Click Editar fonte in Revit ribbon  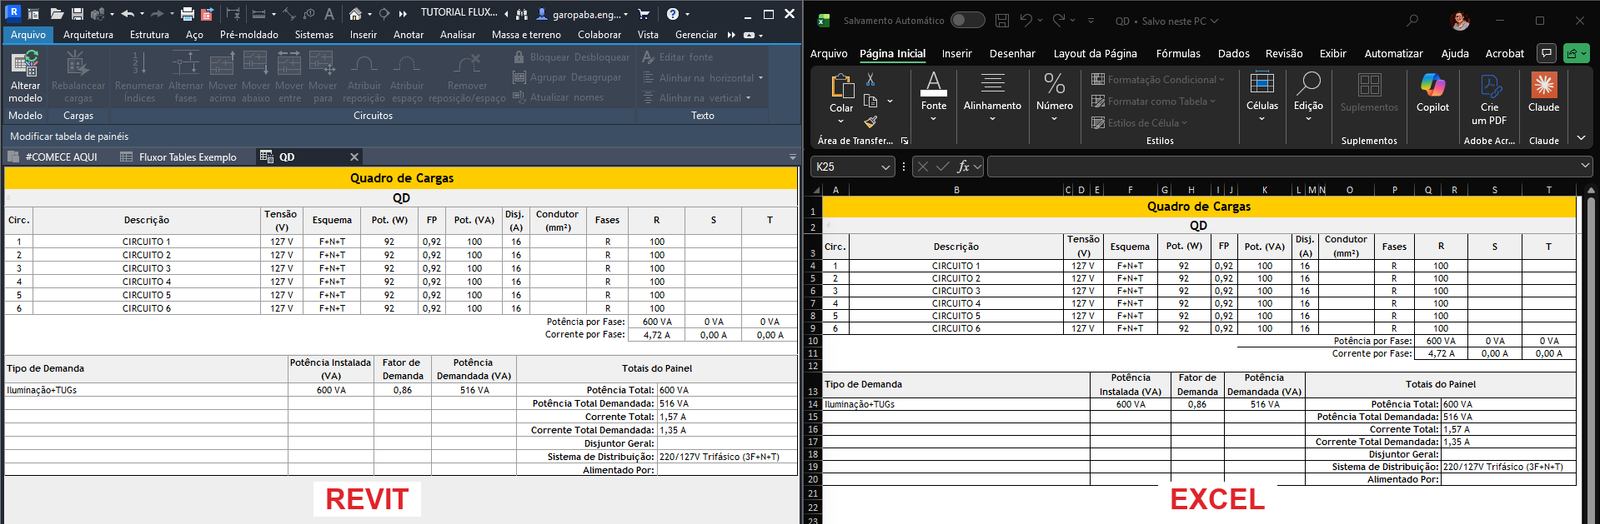[x=677, y=57]
